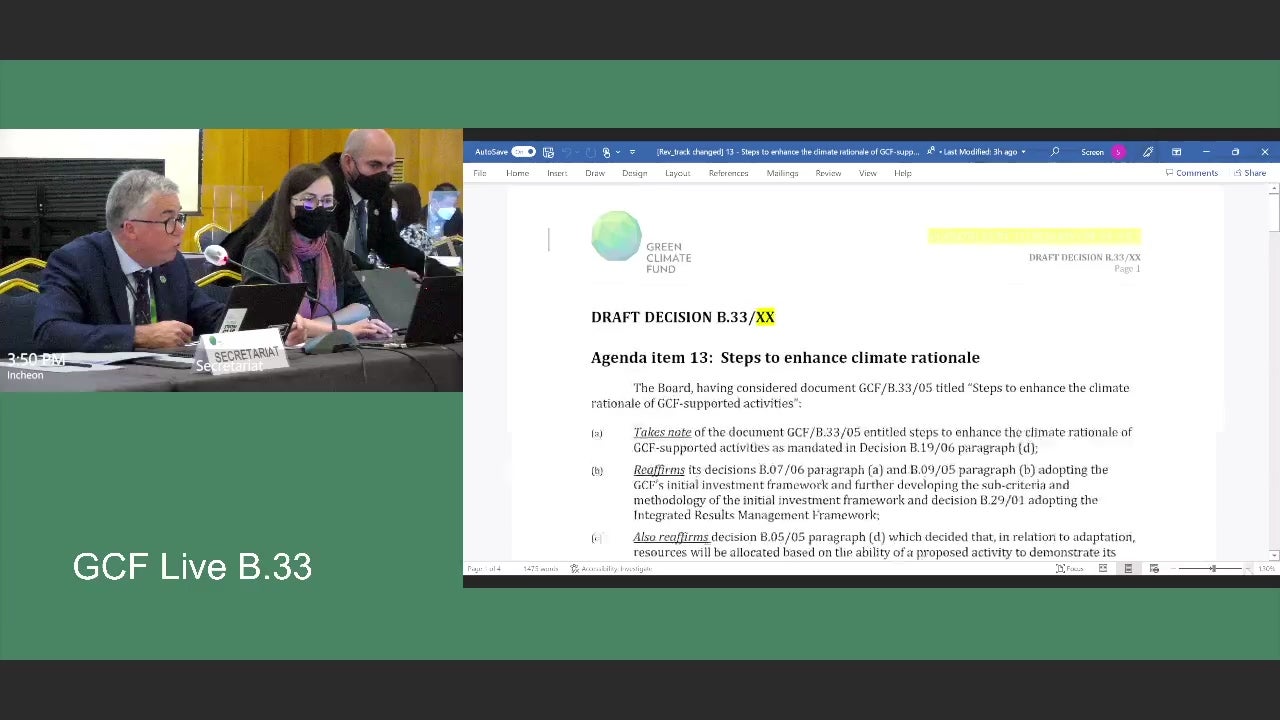The width and height of the screenshot is (1280, 720).
Task: Click the word count in status bar
Action: tap(540, 569)
